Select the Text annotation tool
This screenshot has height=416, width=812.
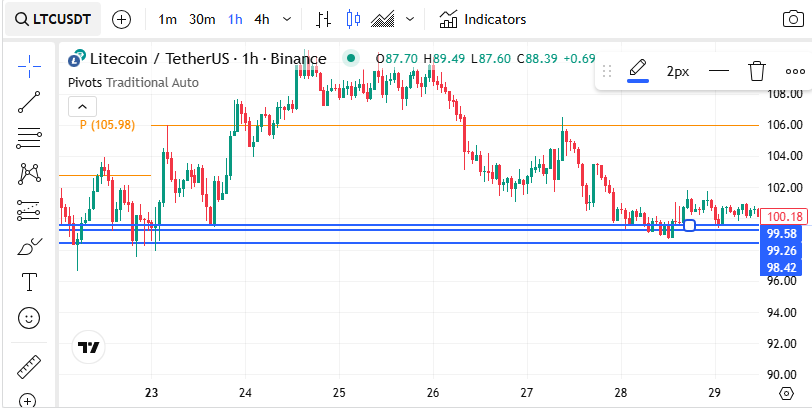30,282
